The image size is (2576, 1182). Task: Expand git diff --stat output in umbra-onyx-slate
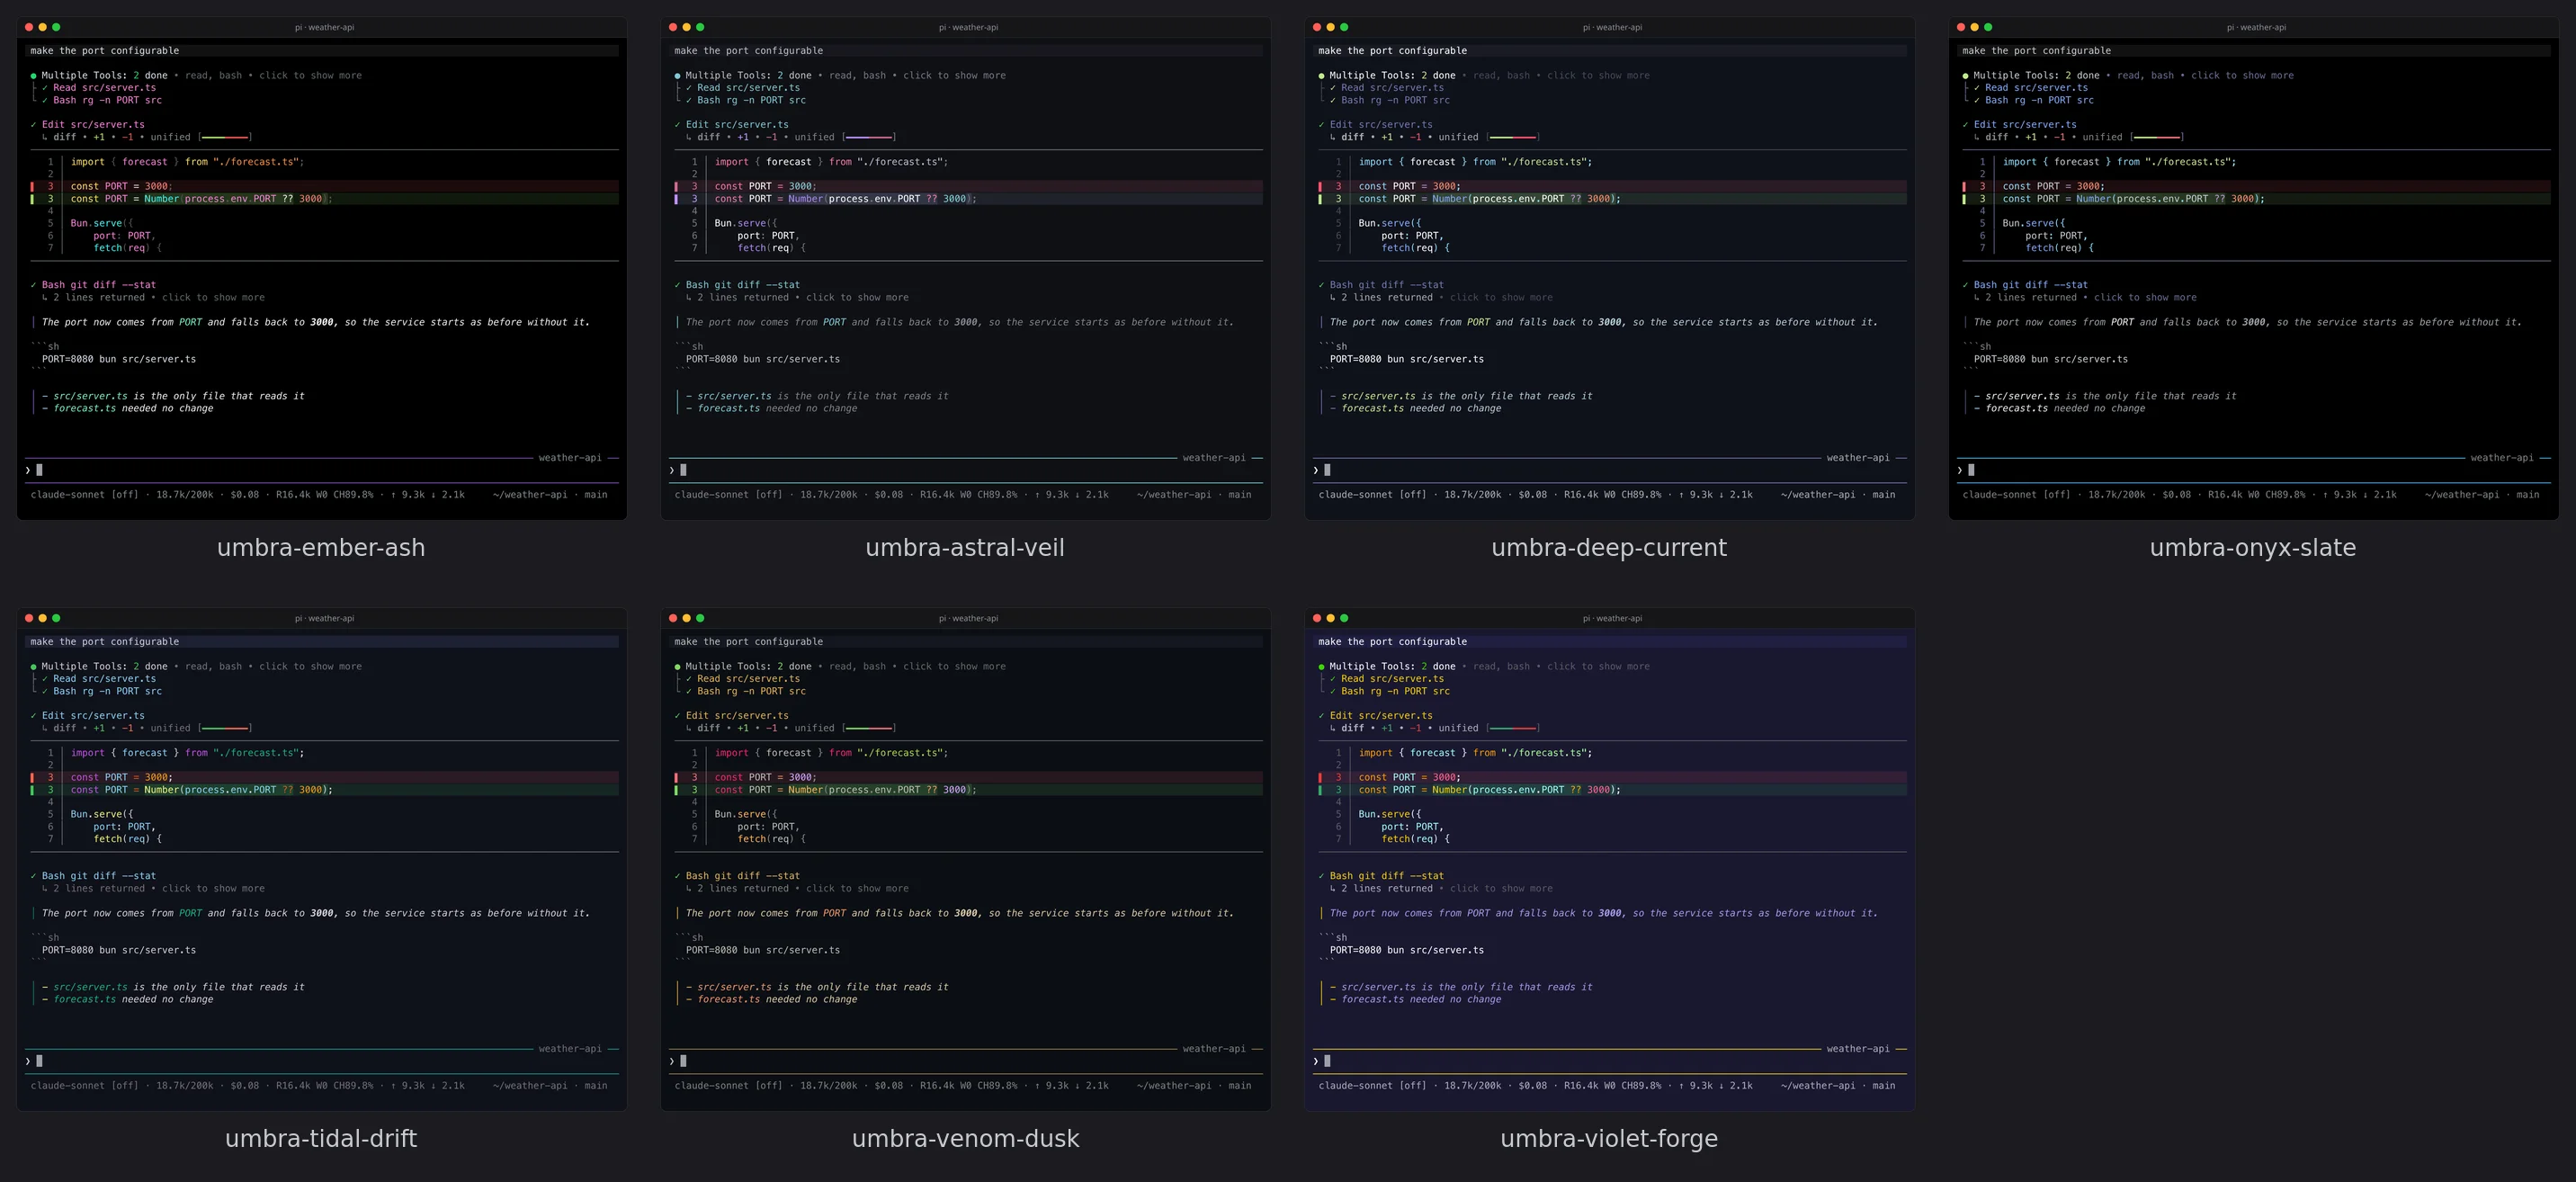(2145, 298)
